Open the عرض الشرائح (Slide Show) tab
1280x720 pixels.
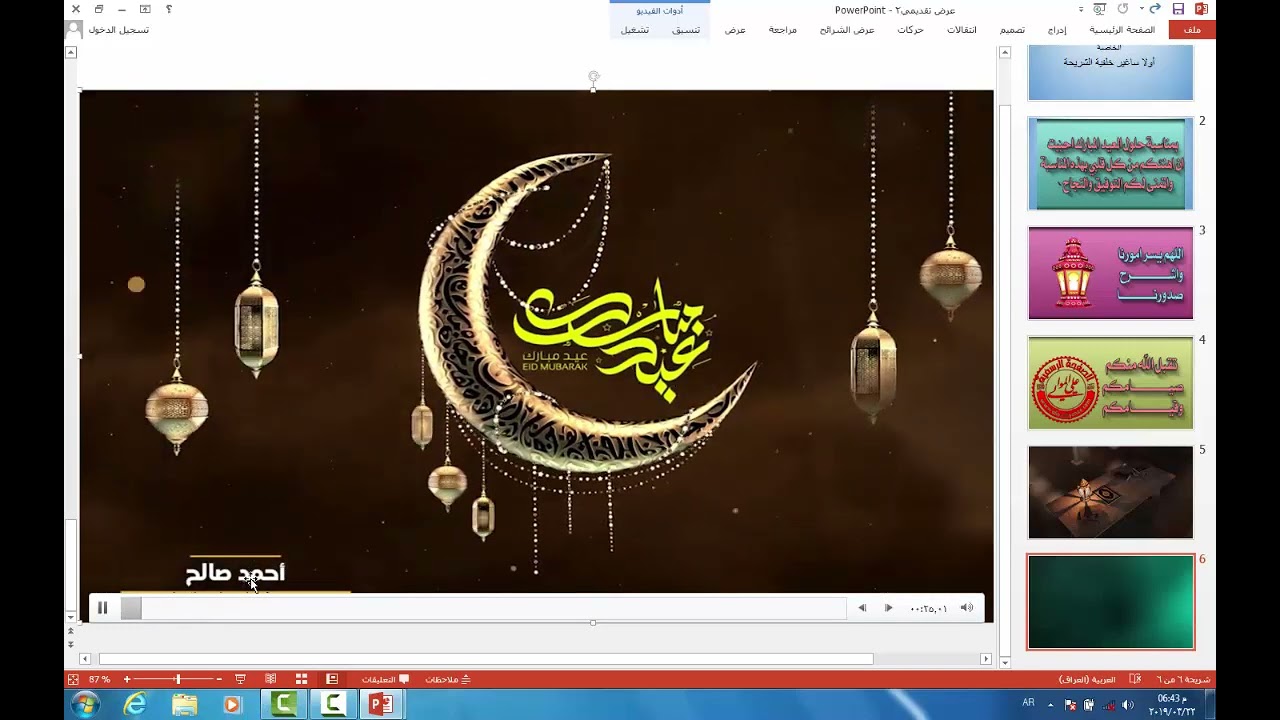coord(847,30)
